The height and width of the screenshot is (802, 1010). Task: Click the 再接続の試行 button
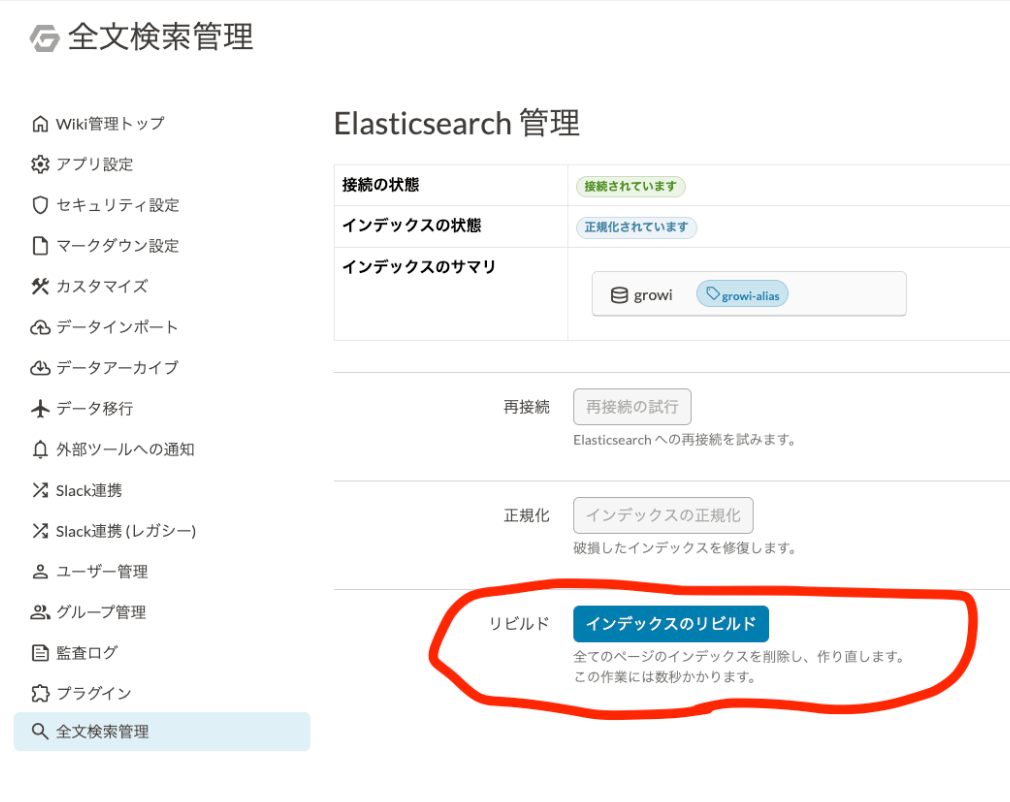[632, 406]
